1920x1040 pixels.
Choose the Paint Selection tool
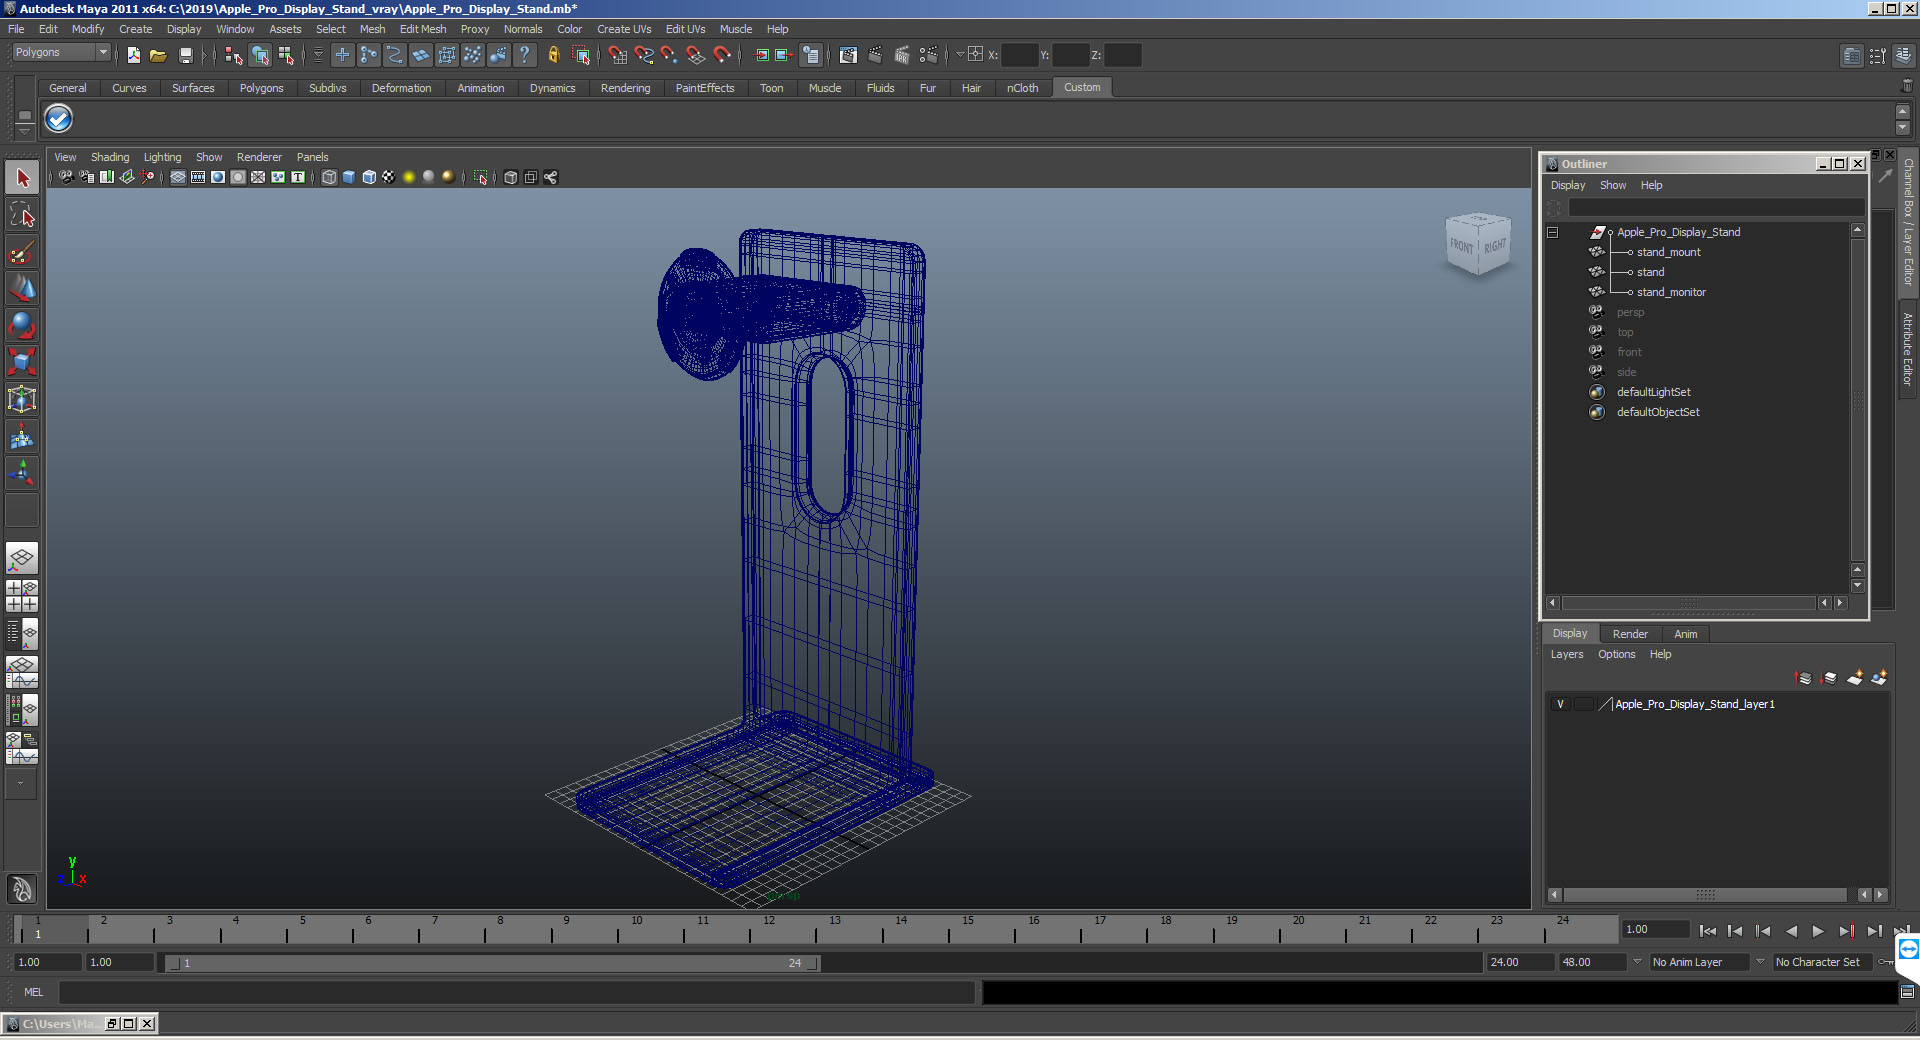click(22, 251)
